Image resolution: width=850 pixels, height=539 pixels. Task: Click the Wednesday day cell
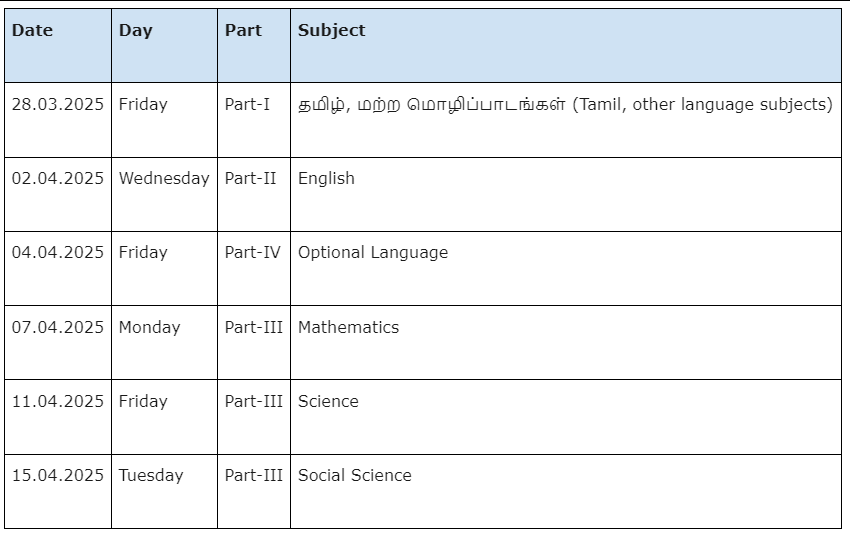point(164,195)
